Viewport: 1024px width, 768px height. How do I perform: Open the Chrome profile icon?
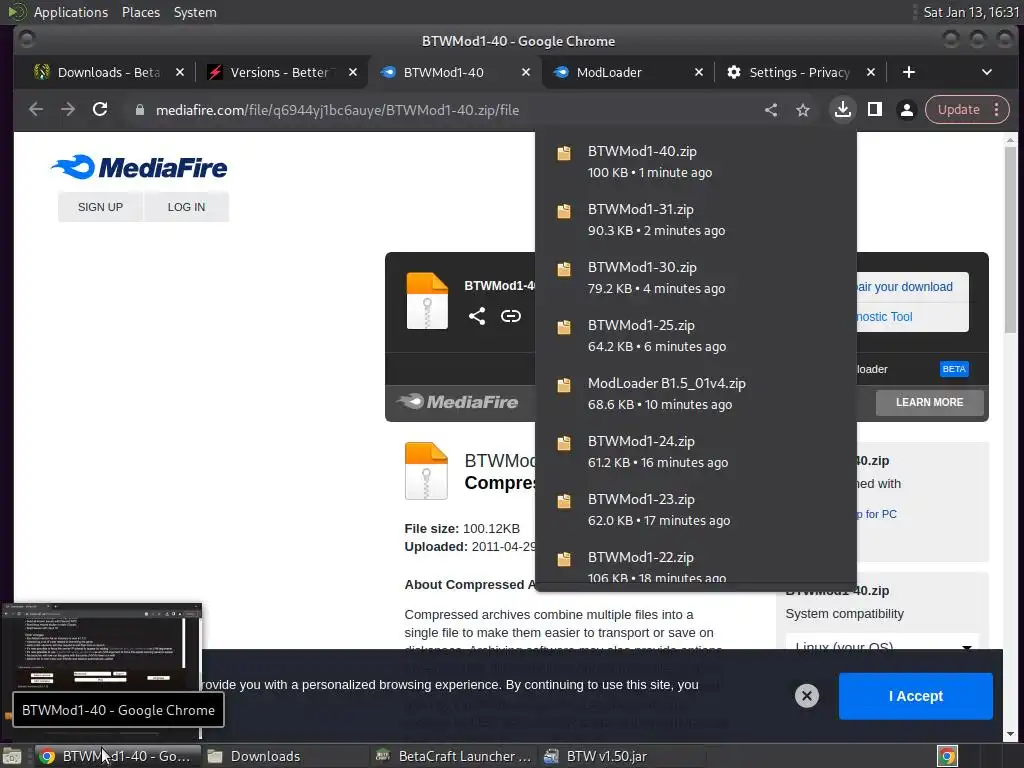pyautogui.click(x=907, y=110)
